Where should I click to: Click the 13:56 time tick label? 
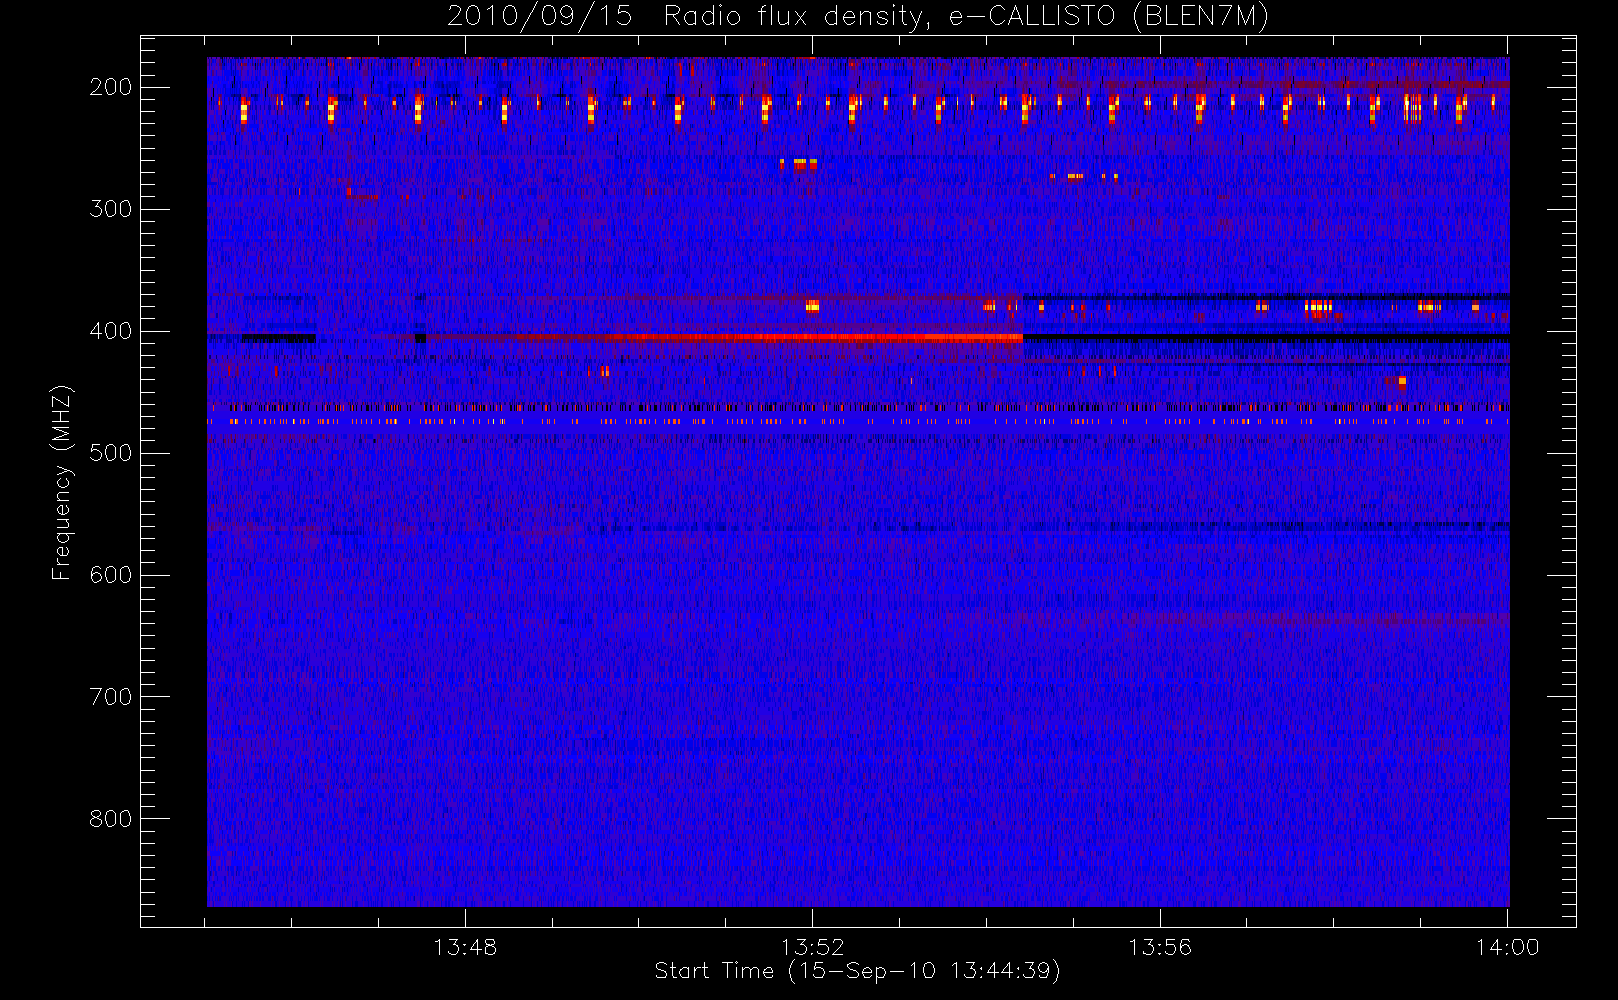tap(1160, 947)
